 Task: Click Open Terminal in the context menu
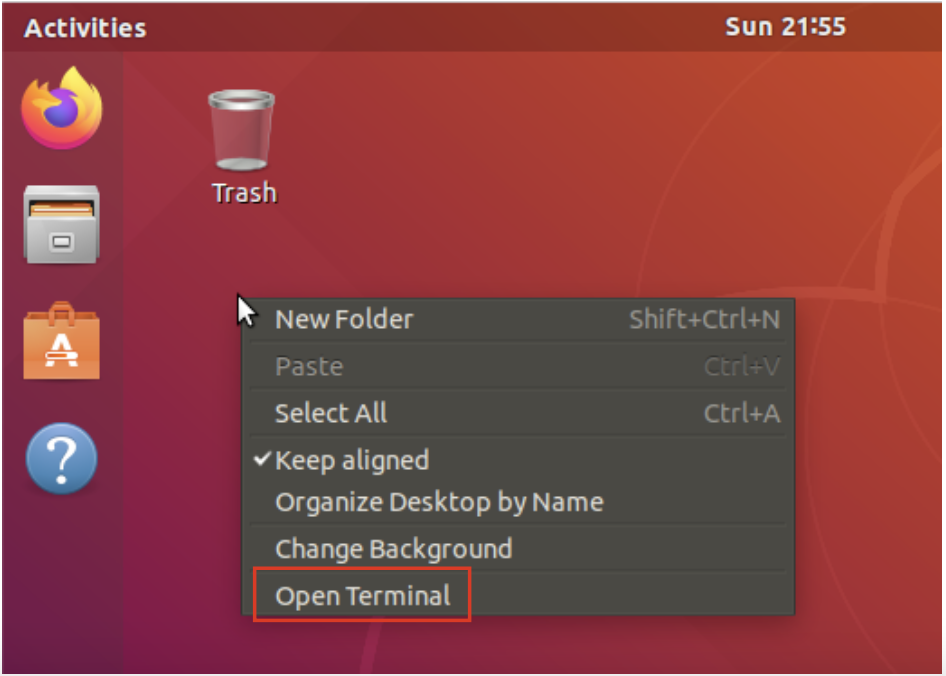click(x=363, y=597)
